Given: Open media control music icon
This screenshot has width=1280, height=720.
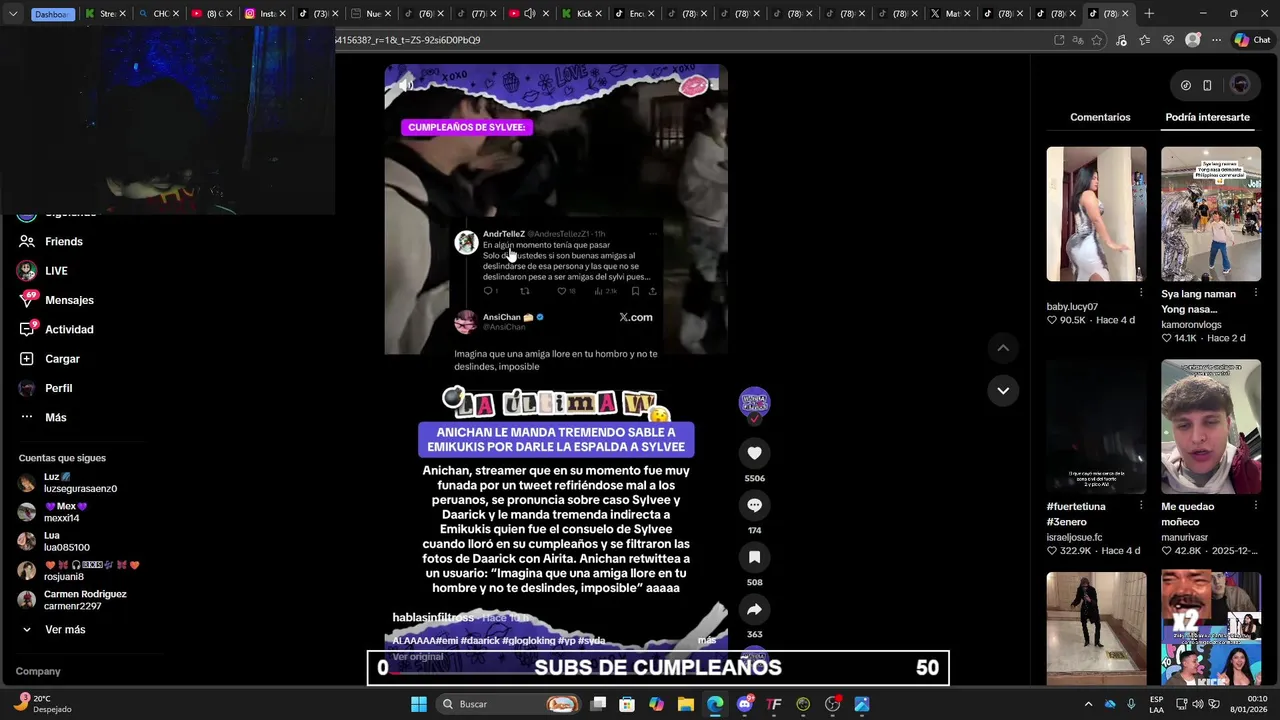Looking at the screenshot, I should pos(1121,40).
